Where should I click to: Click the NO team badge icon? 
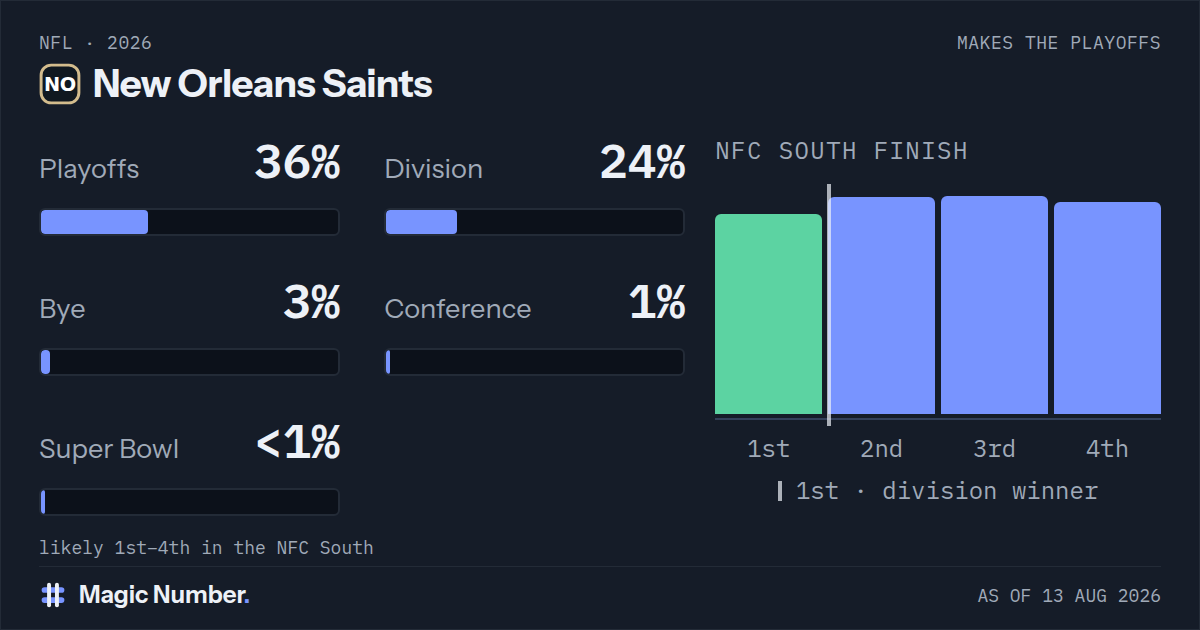(x=60, y=84)
